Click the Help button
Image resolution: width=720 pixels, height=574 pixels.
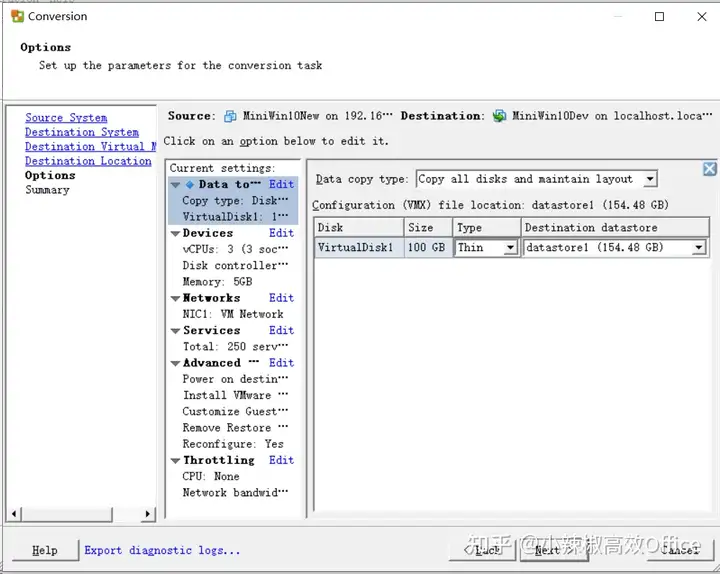tap(45, 550)
